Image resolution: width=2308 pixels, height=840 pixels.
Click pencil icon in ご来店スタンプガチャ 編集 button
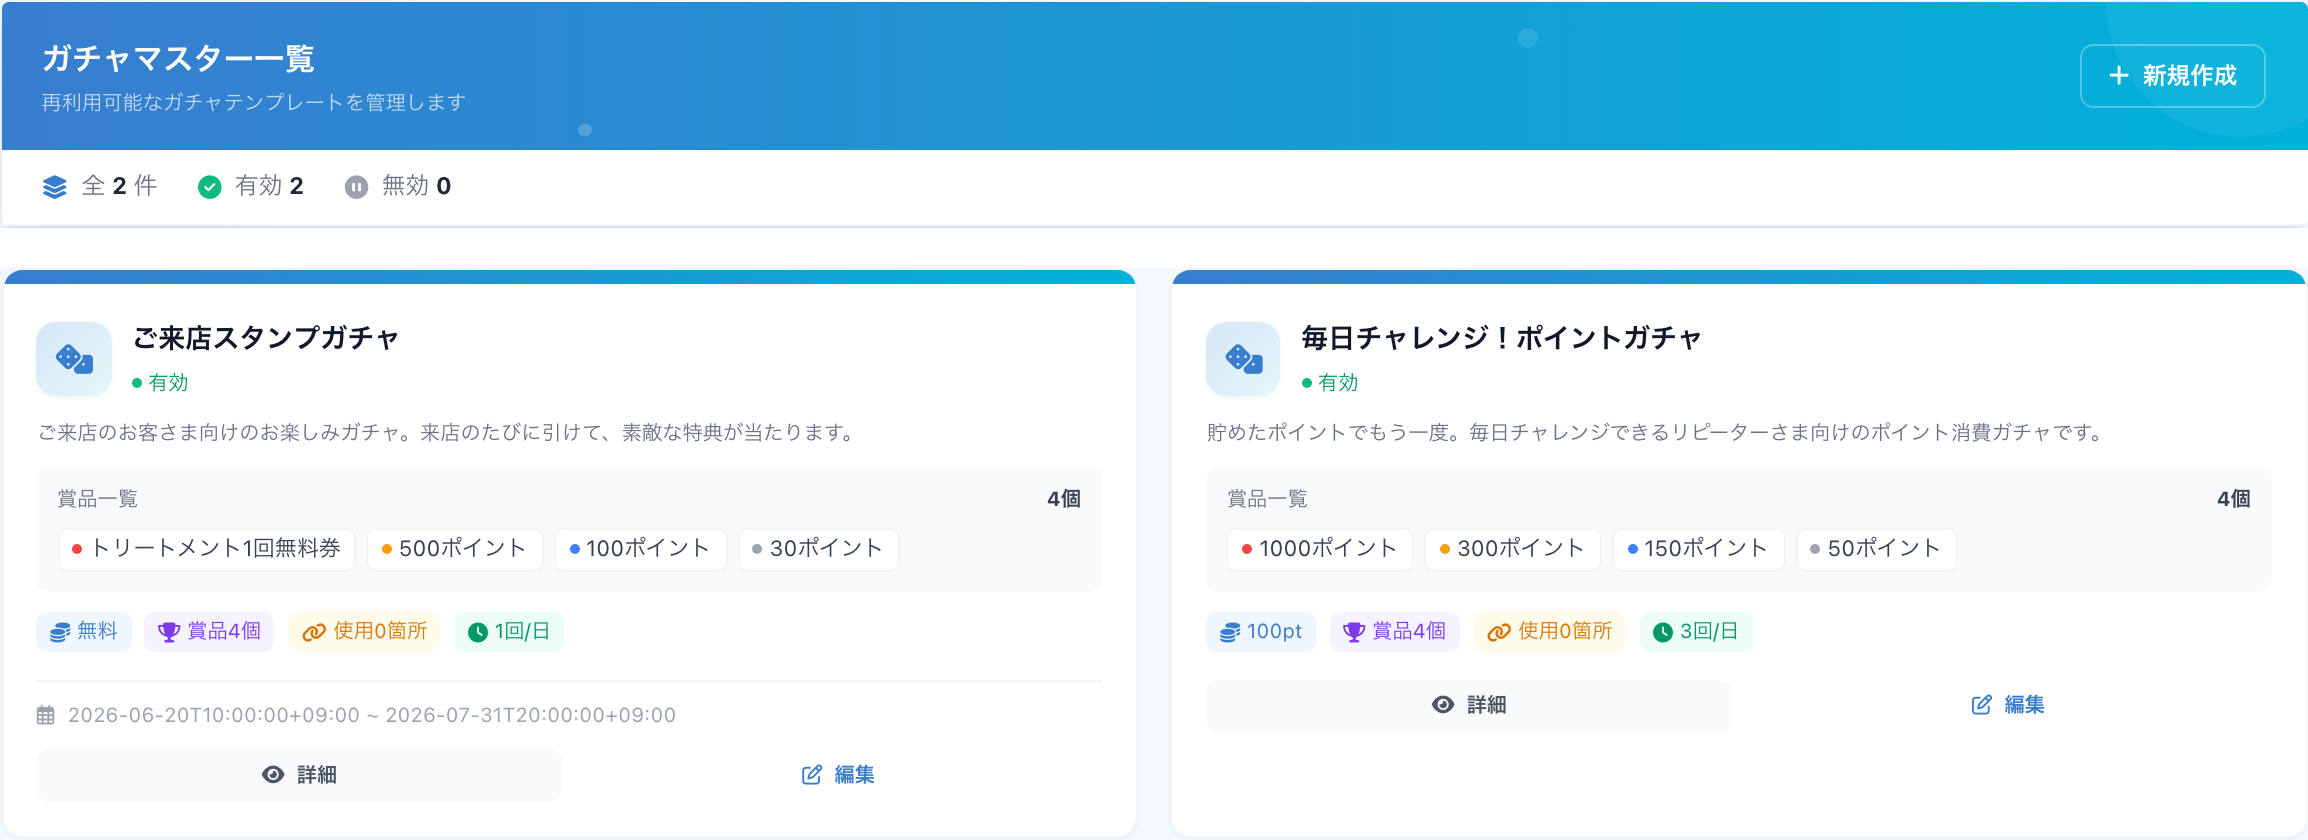(x=812, y=775)
